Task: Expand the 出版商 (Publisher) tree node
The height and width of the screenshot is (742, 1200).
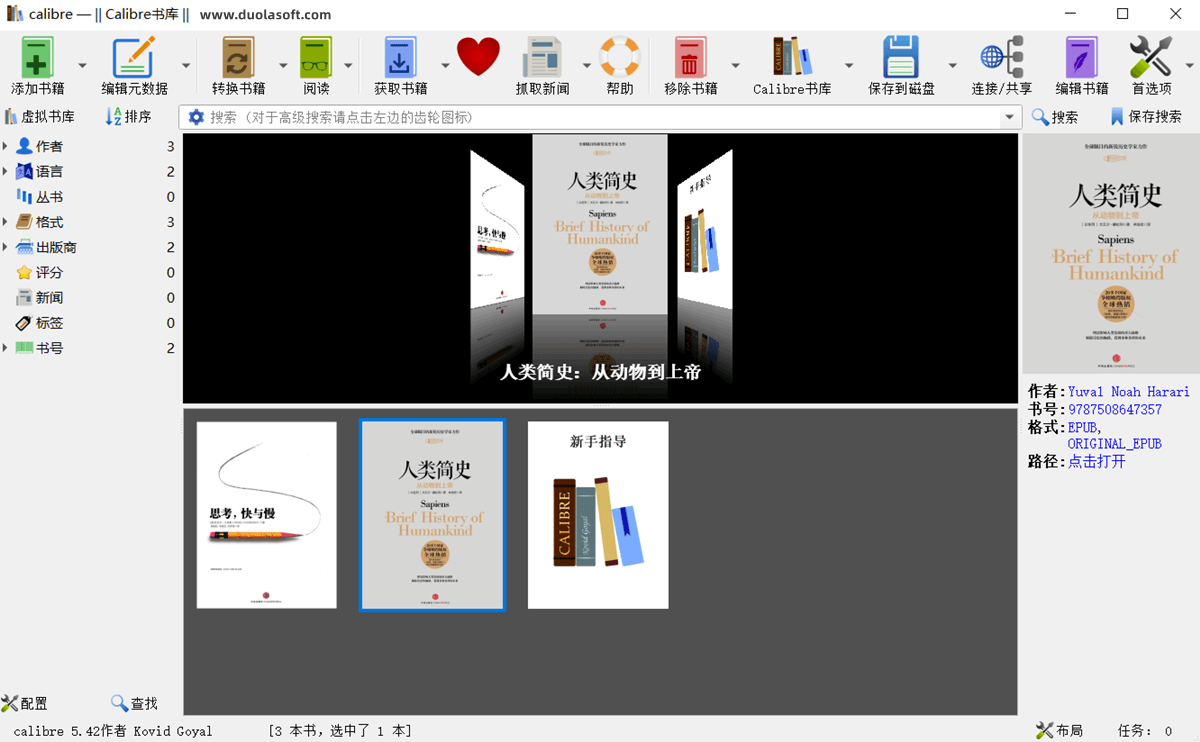Action: (x=6, y=247)
